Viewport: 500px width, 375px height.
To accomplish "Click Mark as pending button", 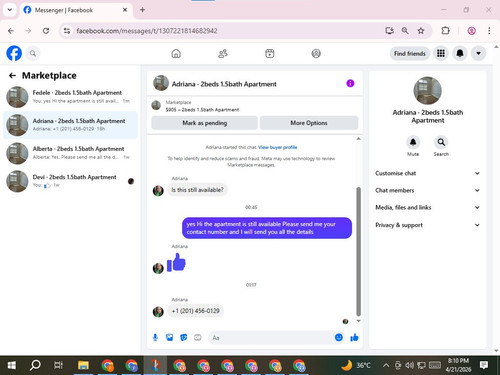I will pyautogui.click(x=204, y=123).
